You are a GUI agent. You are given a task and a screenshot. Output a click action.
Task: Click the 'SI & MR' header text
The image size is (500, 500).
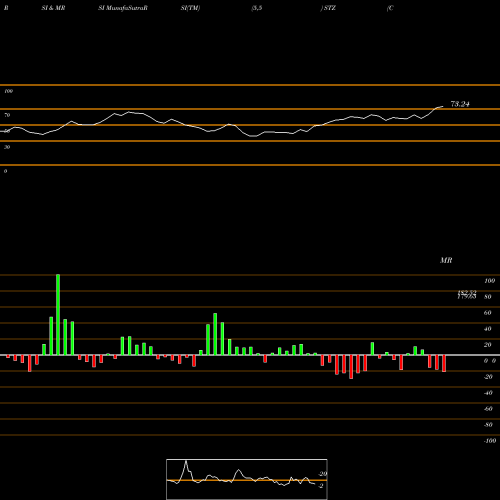click(x=53, y=8)
